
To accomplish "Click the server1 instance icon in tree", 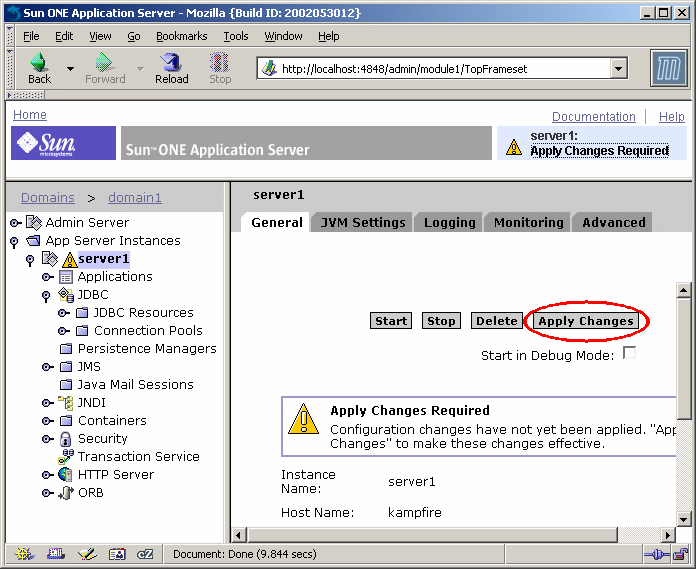I will pyautogui.click(x=50, y=259).
